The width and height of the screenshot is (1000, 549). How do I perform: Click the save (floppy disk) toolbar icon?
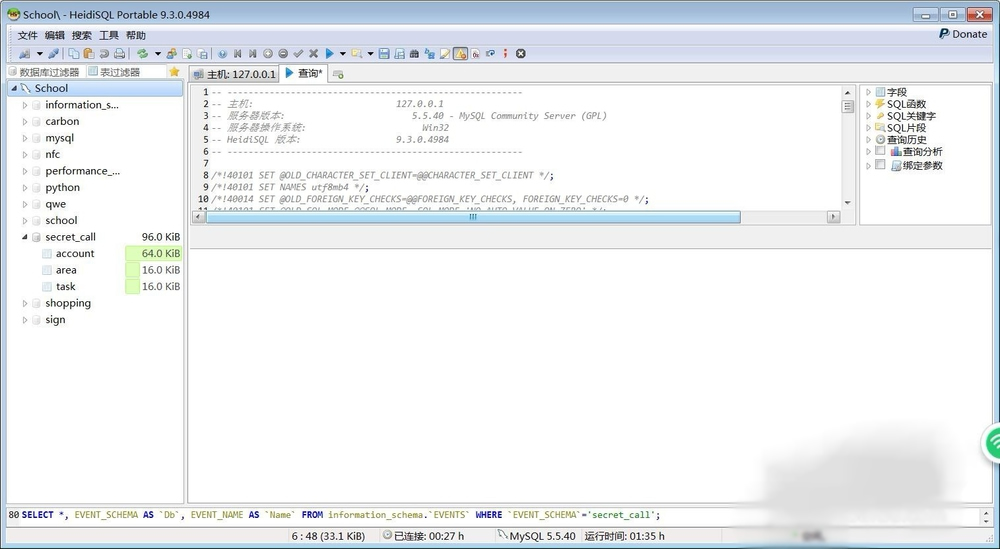tap(384, 54)
